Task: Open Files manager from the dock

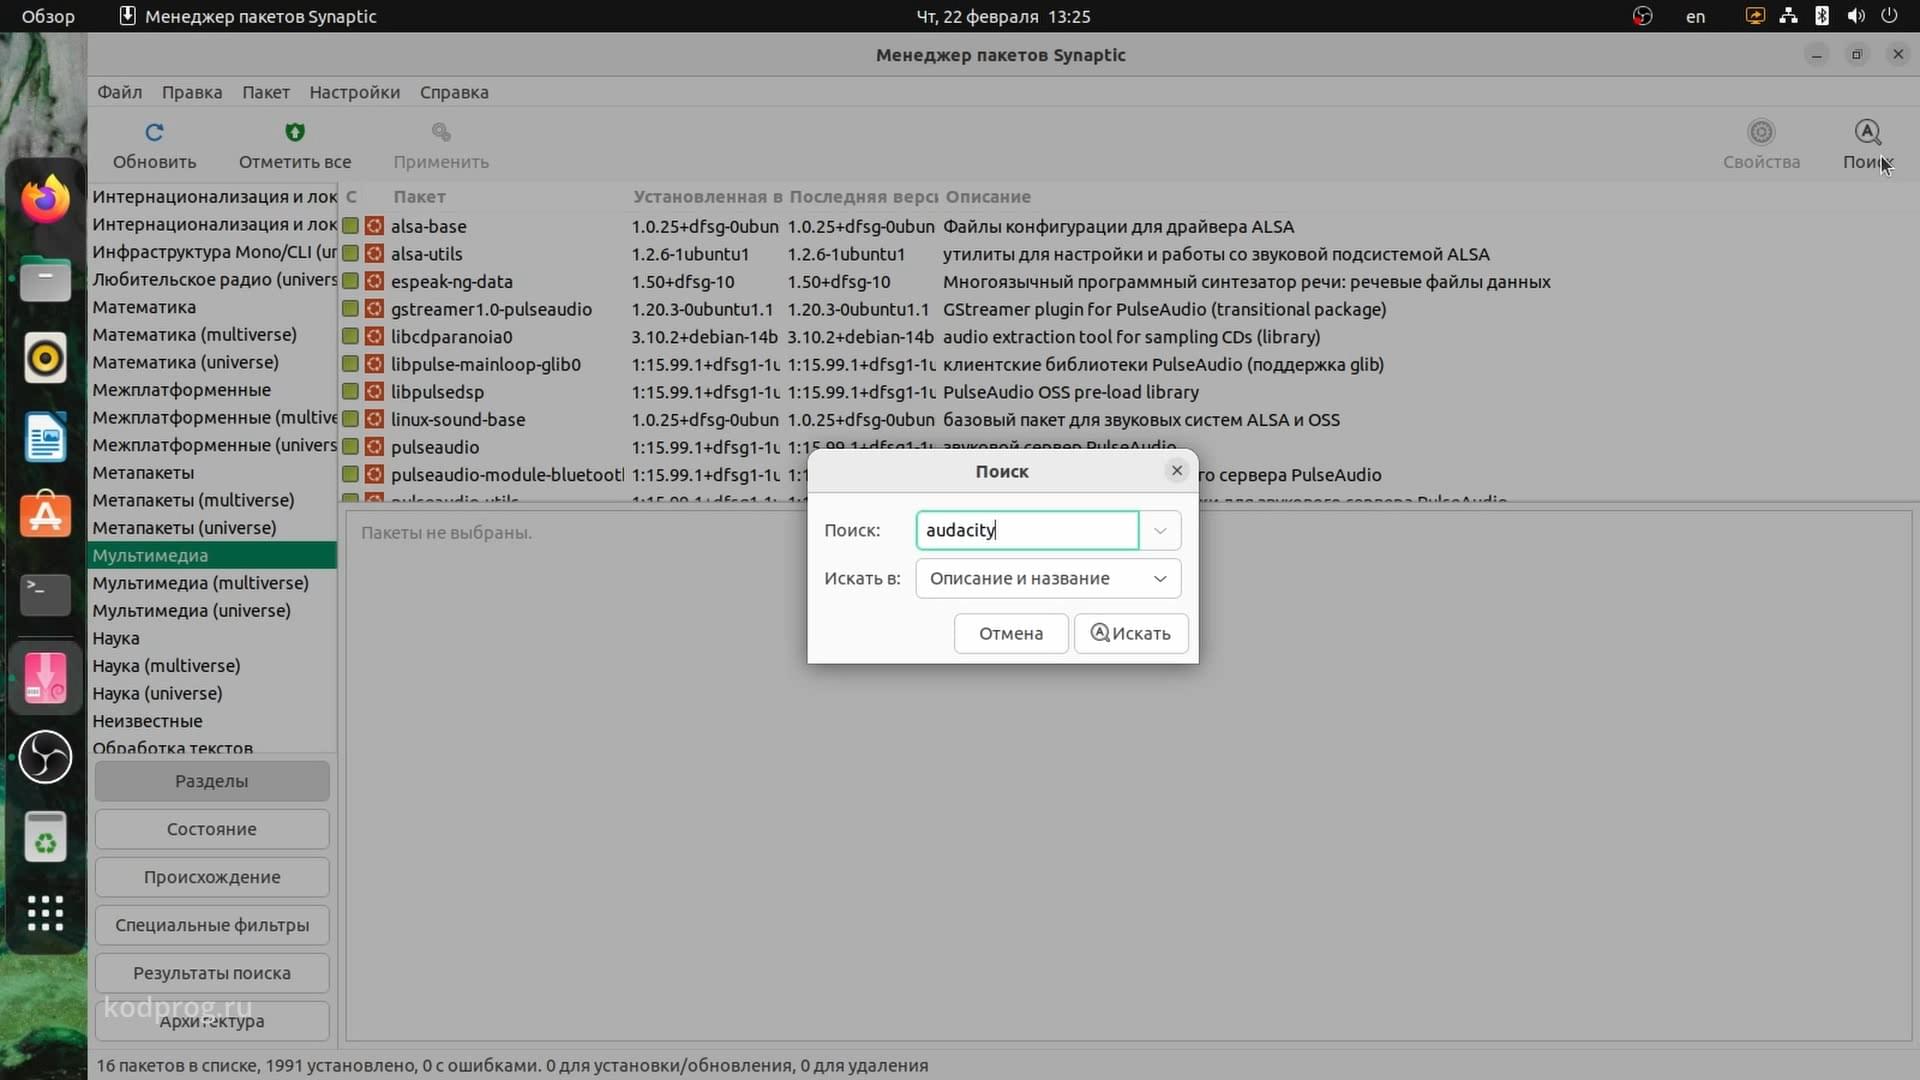Action: tap(45, 278)
